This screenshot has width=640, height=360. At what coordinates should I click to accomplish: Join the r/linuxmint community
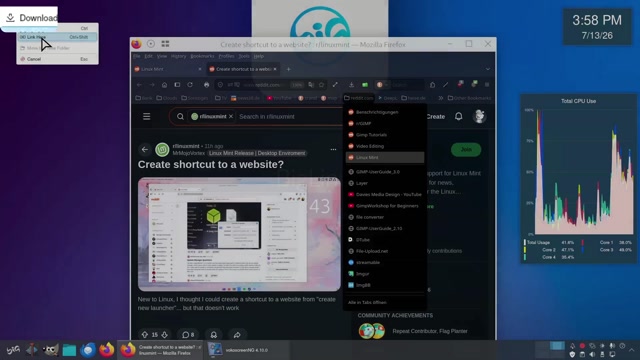point(466,150)
